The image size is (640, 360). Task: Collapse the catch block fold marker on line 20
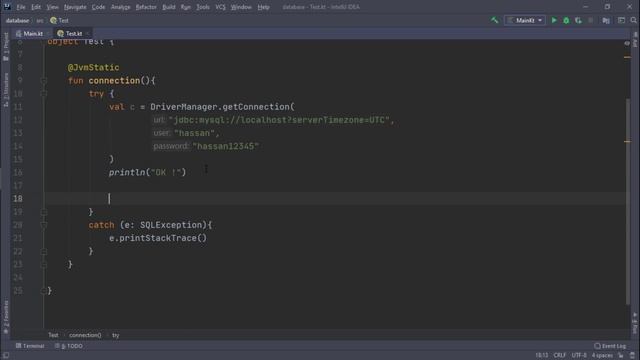click(x=44, y=225)
